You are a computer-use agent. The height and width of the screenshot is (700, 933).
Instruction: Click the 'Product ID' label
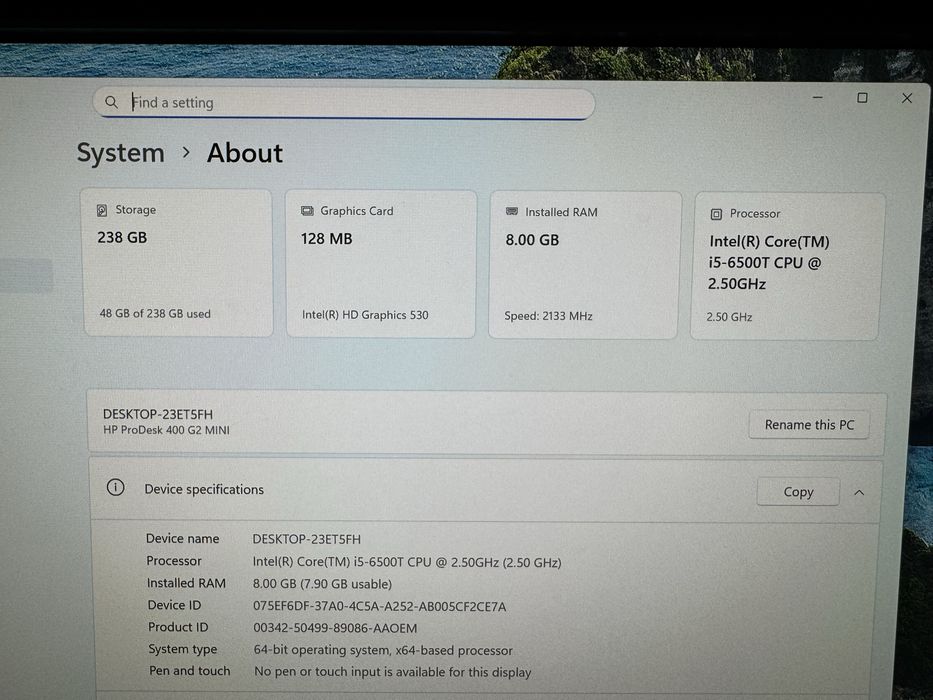tap(178, 627)
